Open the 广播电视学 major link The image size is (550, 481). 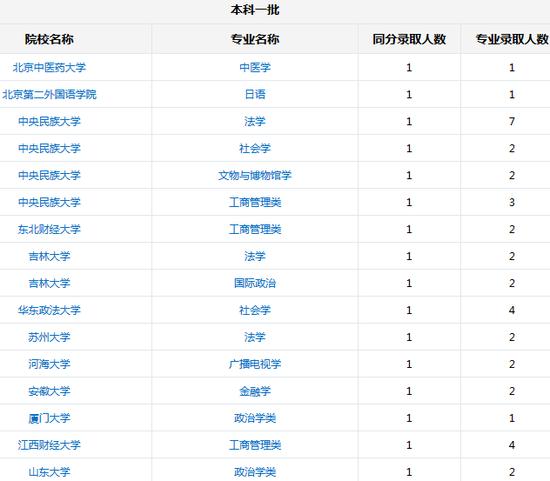click(x=255, y=364)
